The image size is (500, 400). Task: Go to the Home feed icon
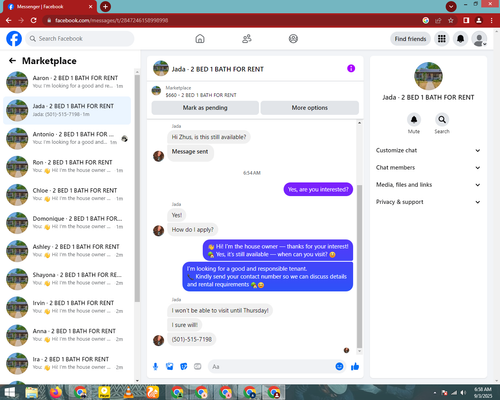200,39
